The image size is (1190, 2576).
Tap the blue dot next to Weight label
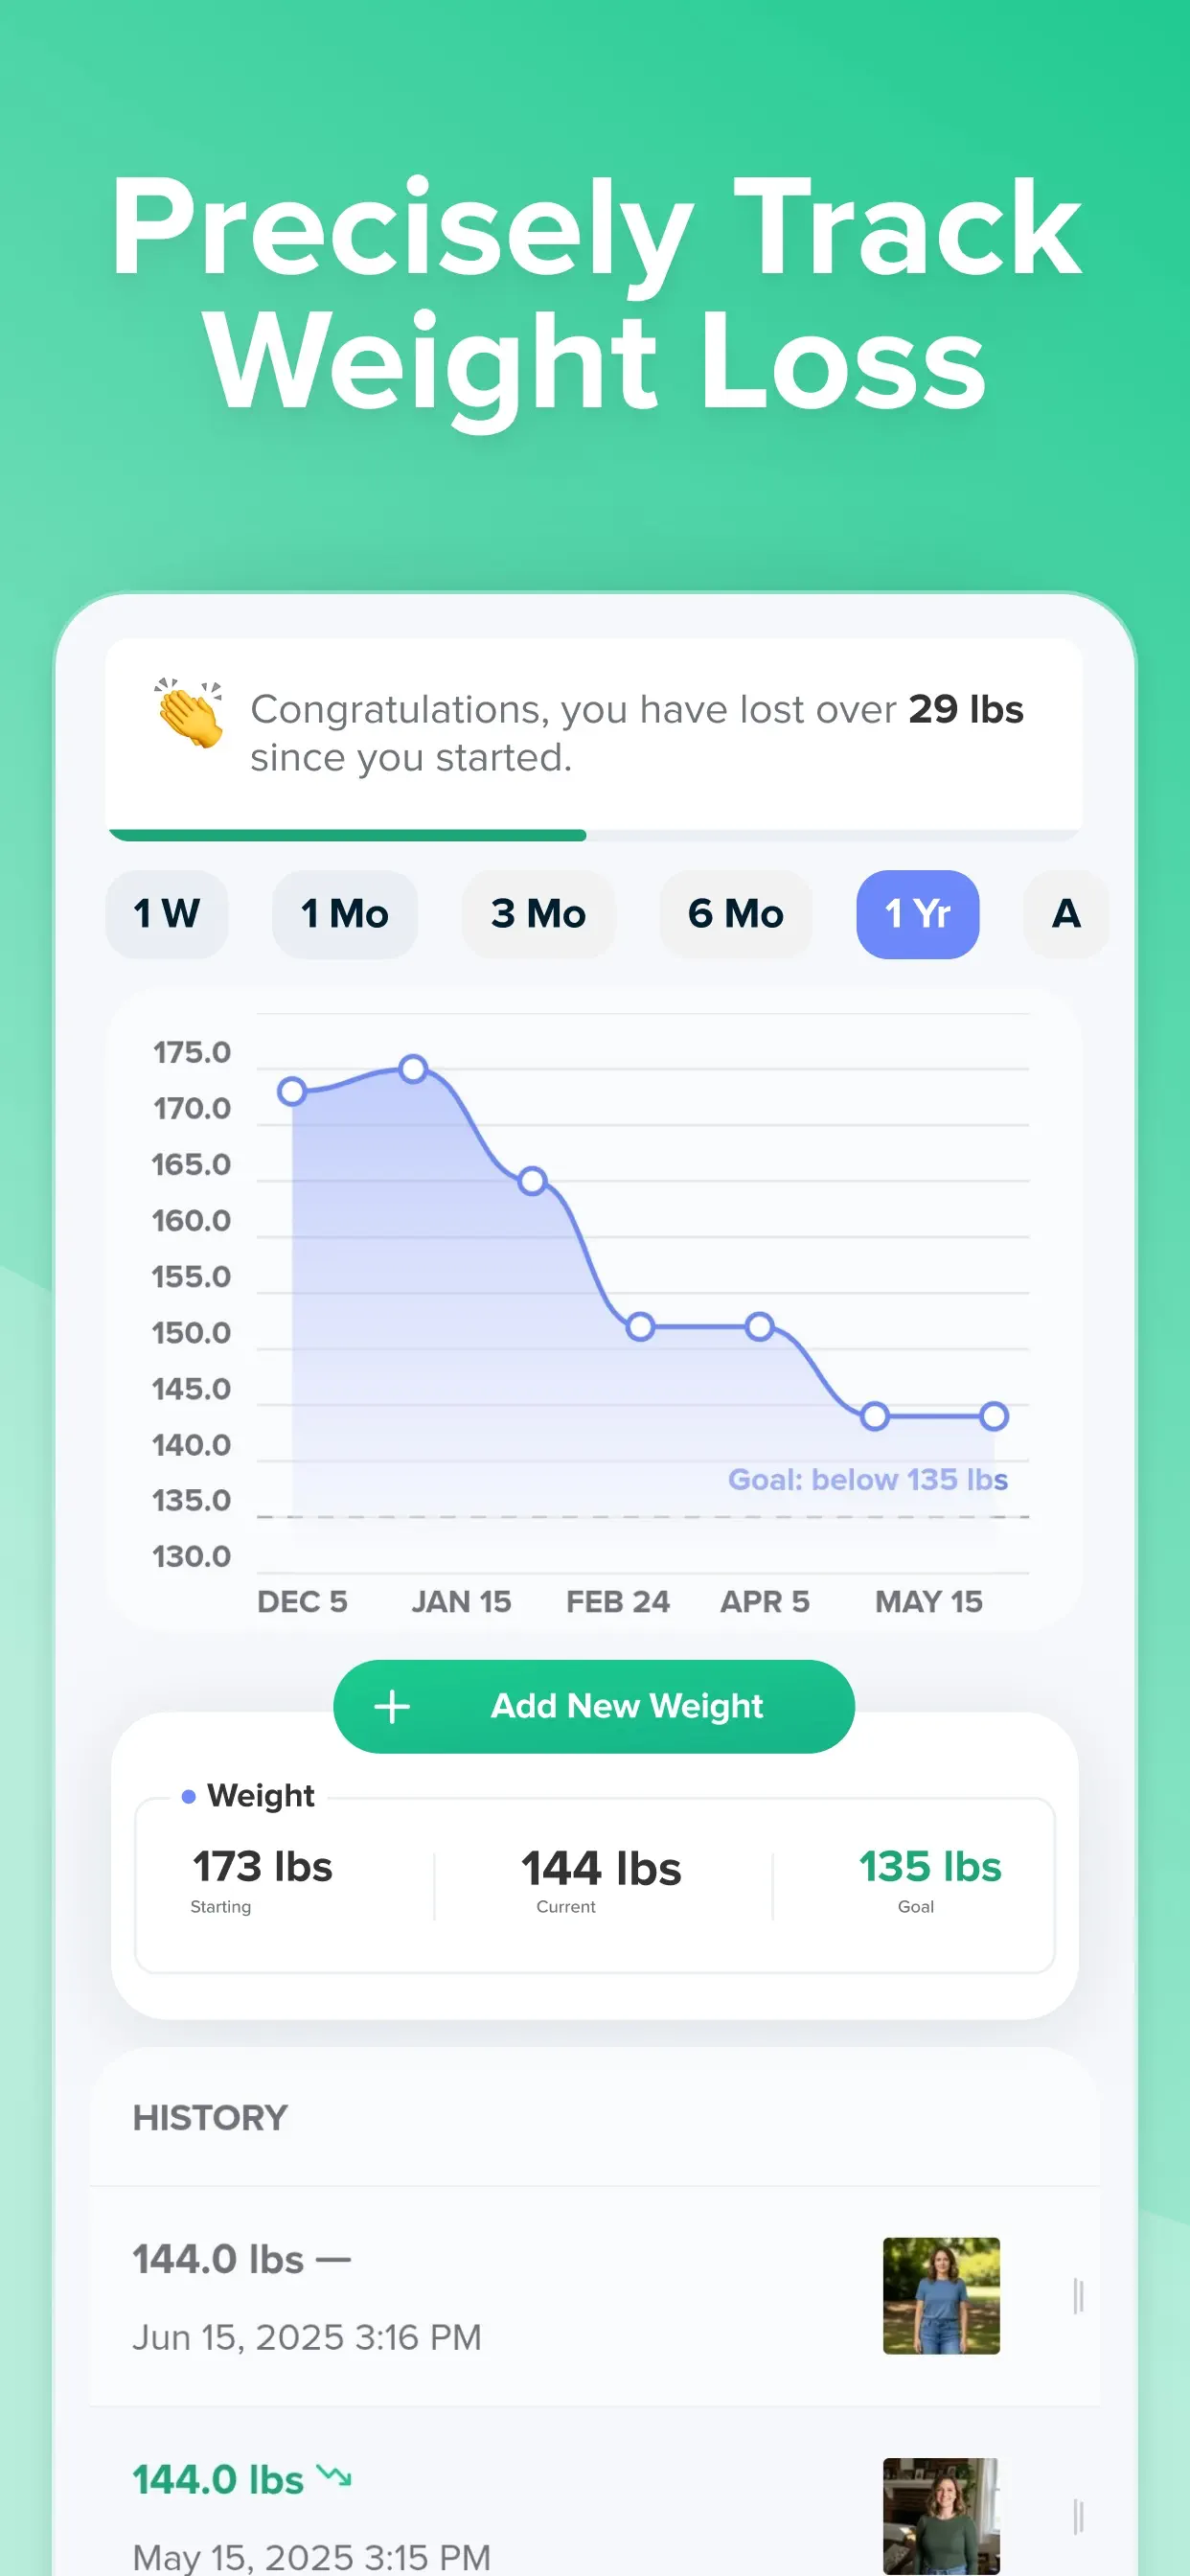(x=188, y=1796)
